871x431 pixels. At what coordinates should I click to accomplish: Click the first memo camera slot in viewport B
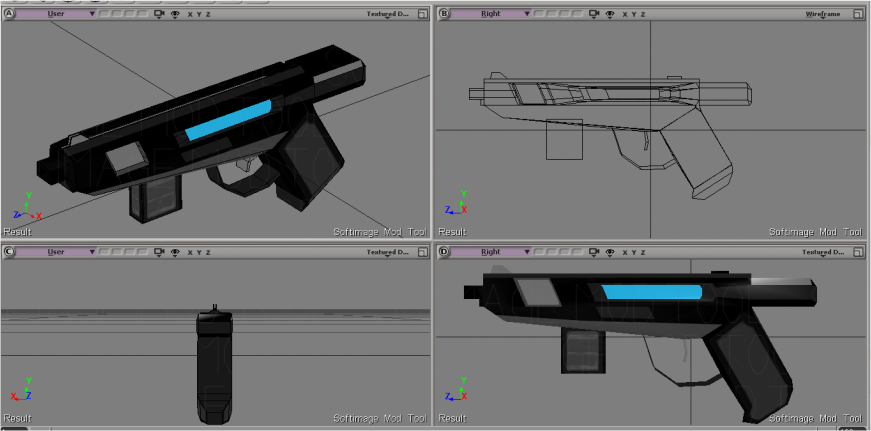539,13
